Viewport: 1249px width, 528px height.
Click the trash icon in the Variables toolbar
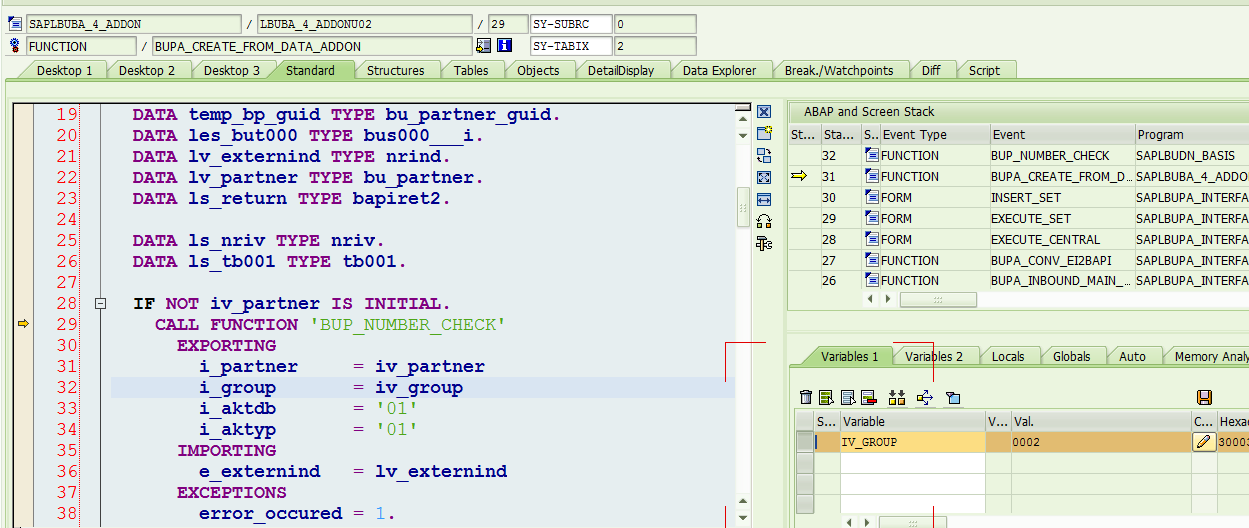[806, 398]
